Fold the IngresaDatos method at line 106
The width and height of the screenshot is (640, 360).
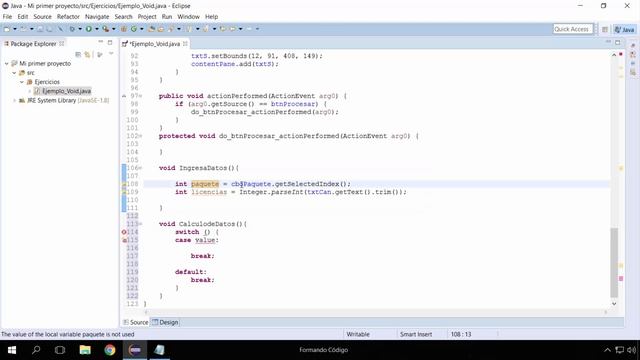tap(141, 168)
